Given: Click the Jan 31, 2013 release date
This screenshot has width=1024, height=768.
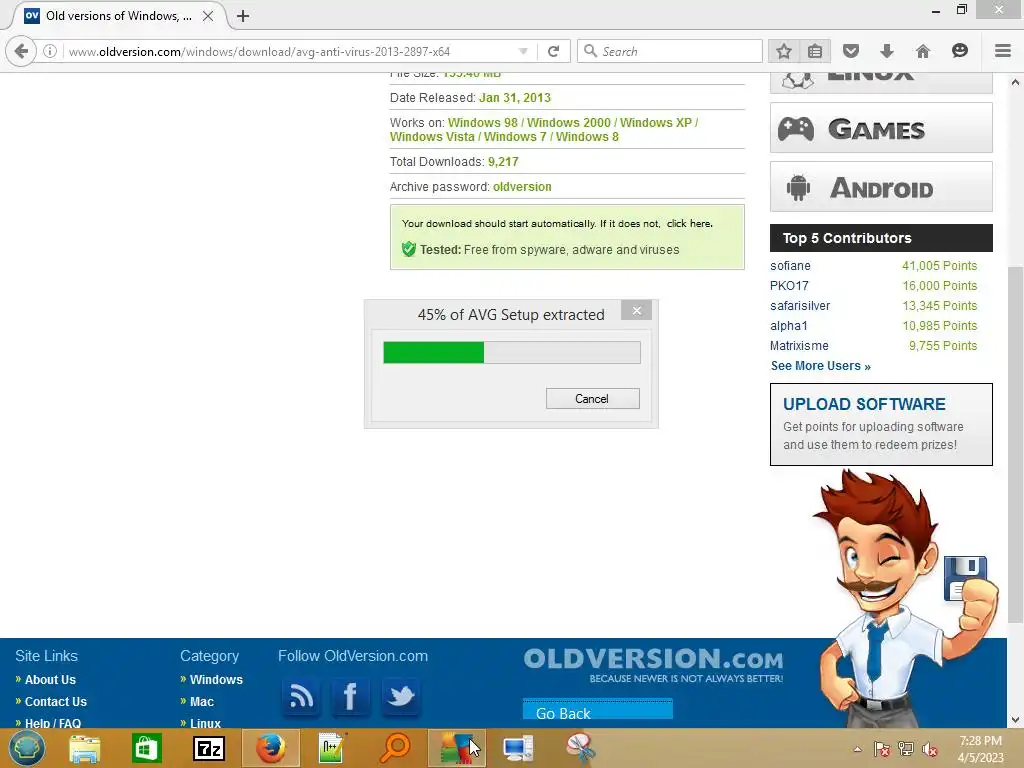Looking at the screenshot, I should [515, 98].
